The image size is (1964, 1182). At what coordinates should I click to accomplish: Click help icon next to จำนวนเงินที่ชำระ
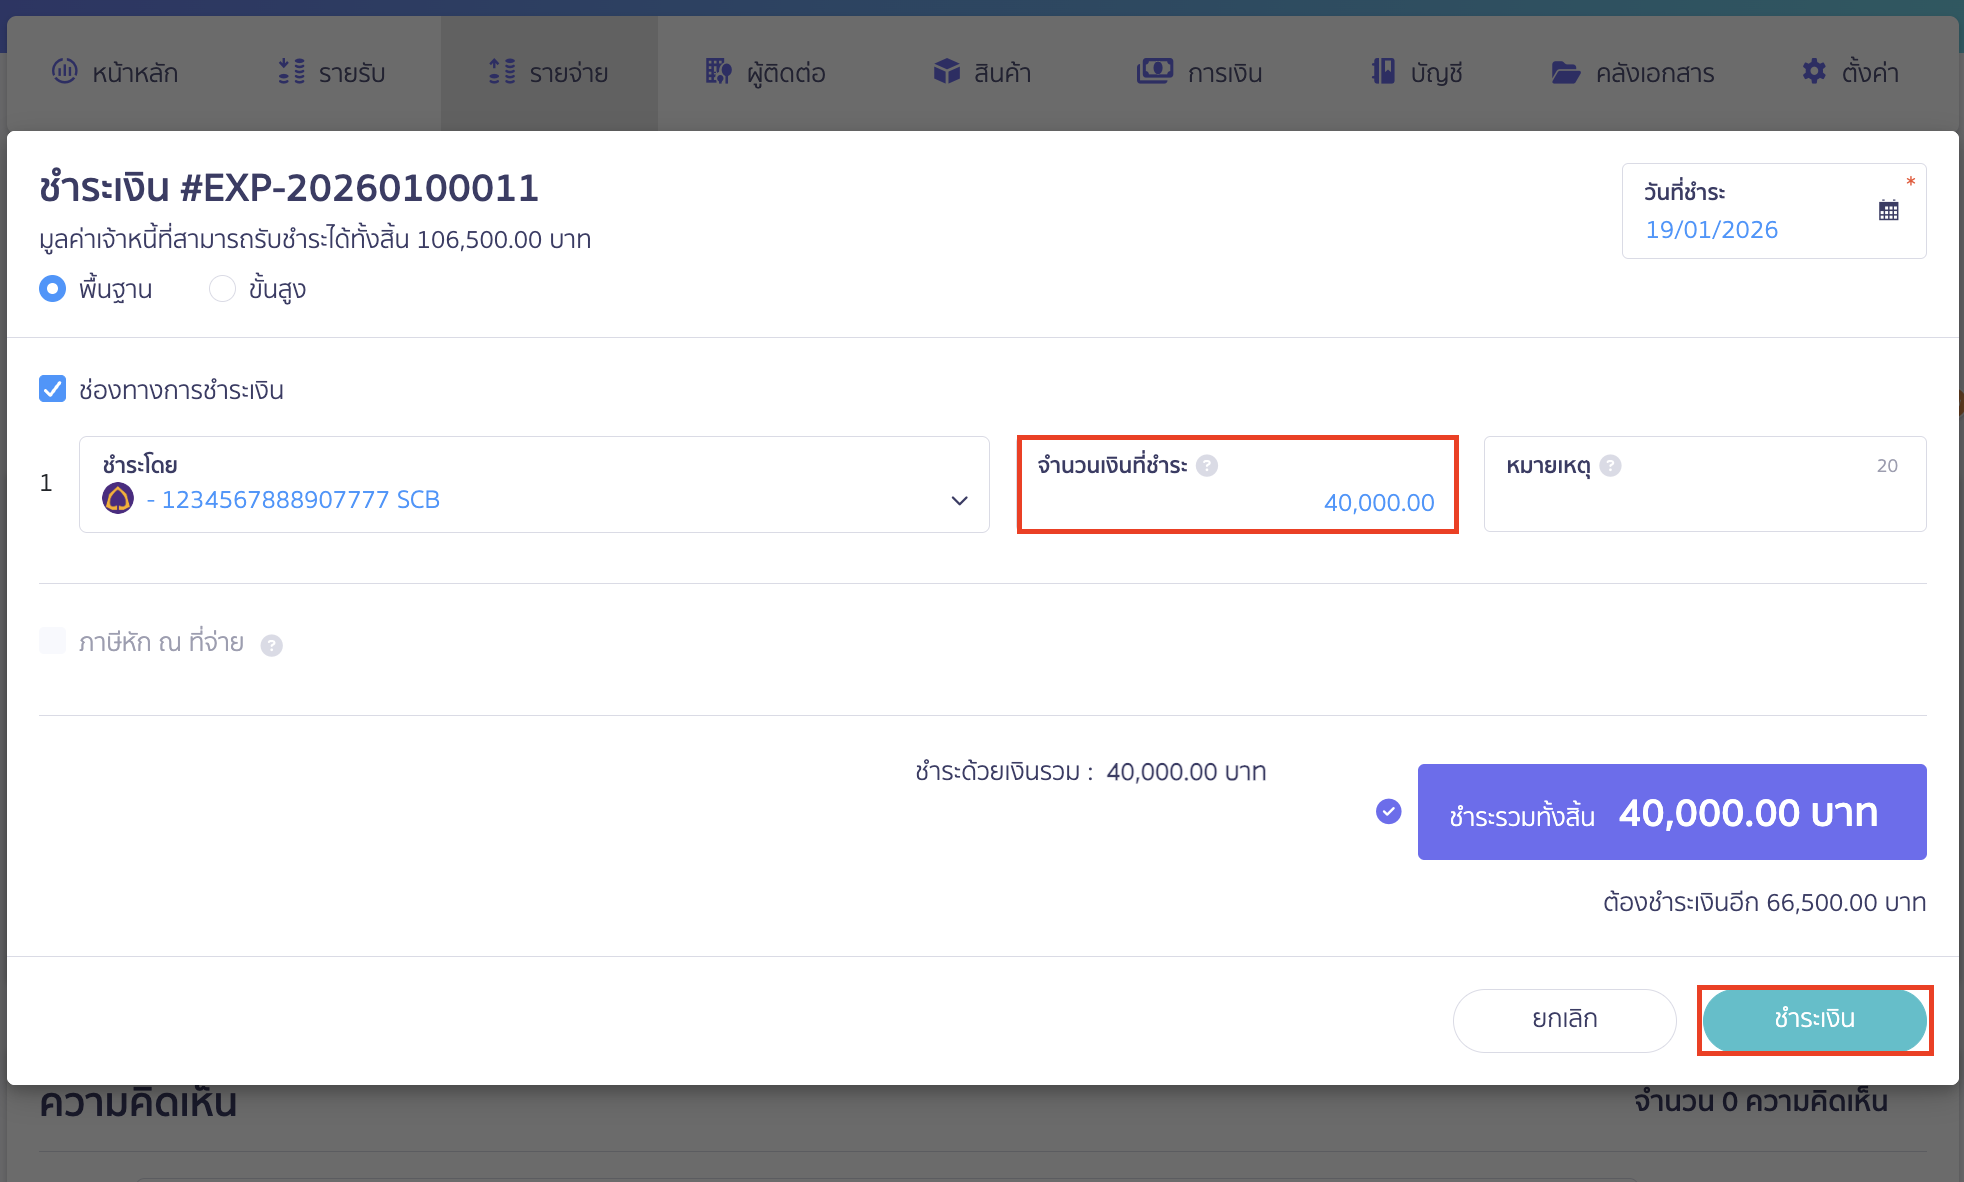1207,466
